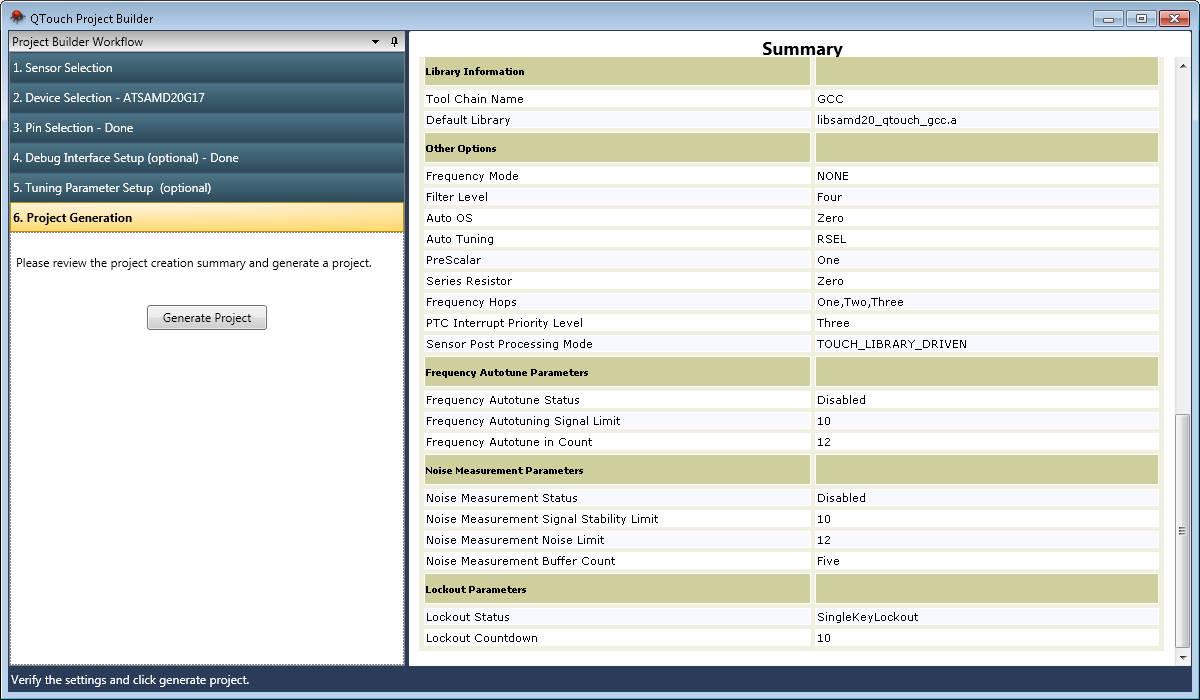The width and height of the screenshot is (1200, 700).
Task: Click the Series Resistor row label
Action: pos(469,281)
